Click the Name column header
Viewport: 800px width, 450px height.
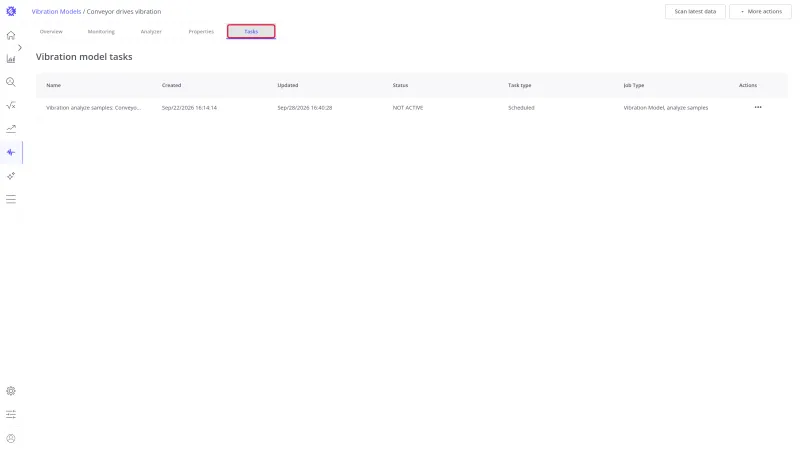tap(54, 85)
